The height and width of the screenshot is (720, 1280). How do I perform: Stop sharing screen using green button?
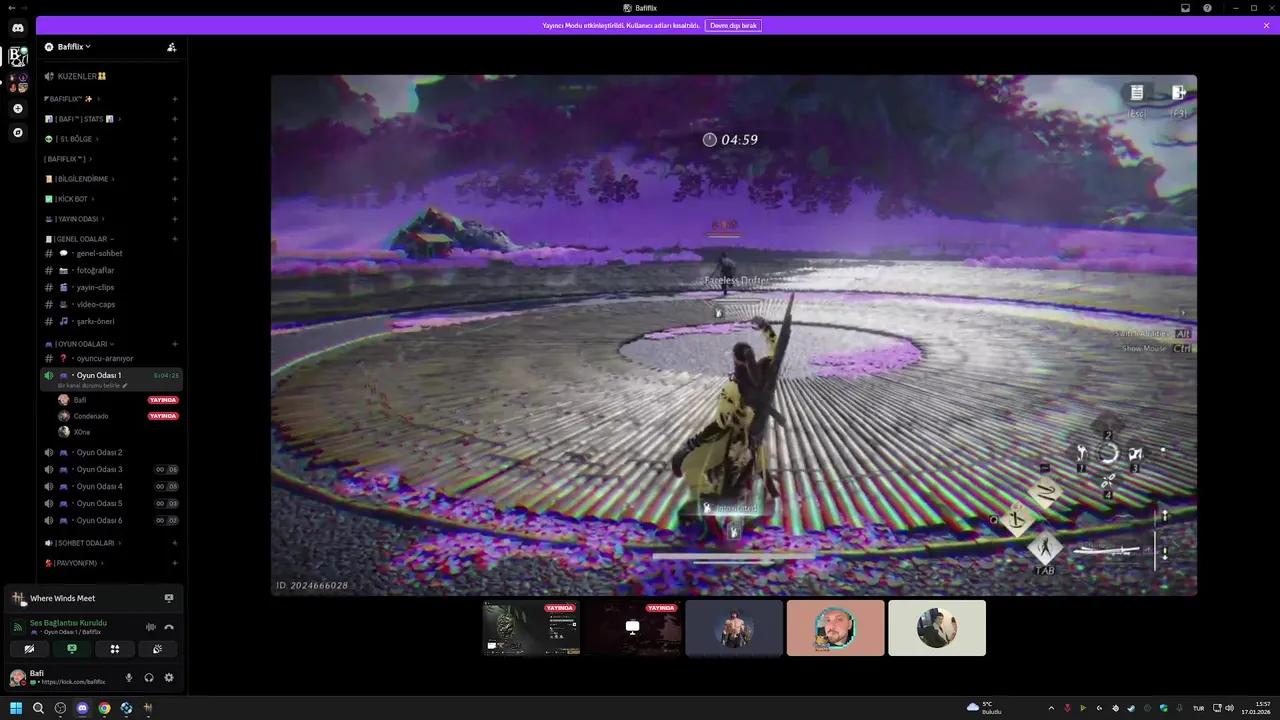72,649
